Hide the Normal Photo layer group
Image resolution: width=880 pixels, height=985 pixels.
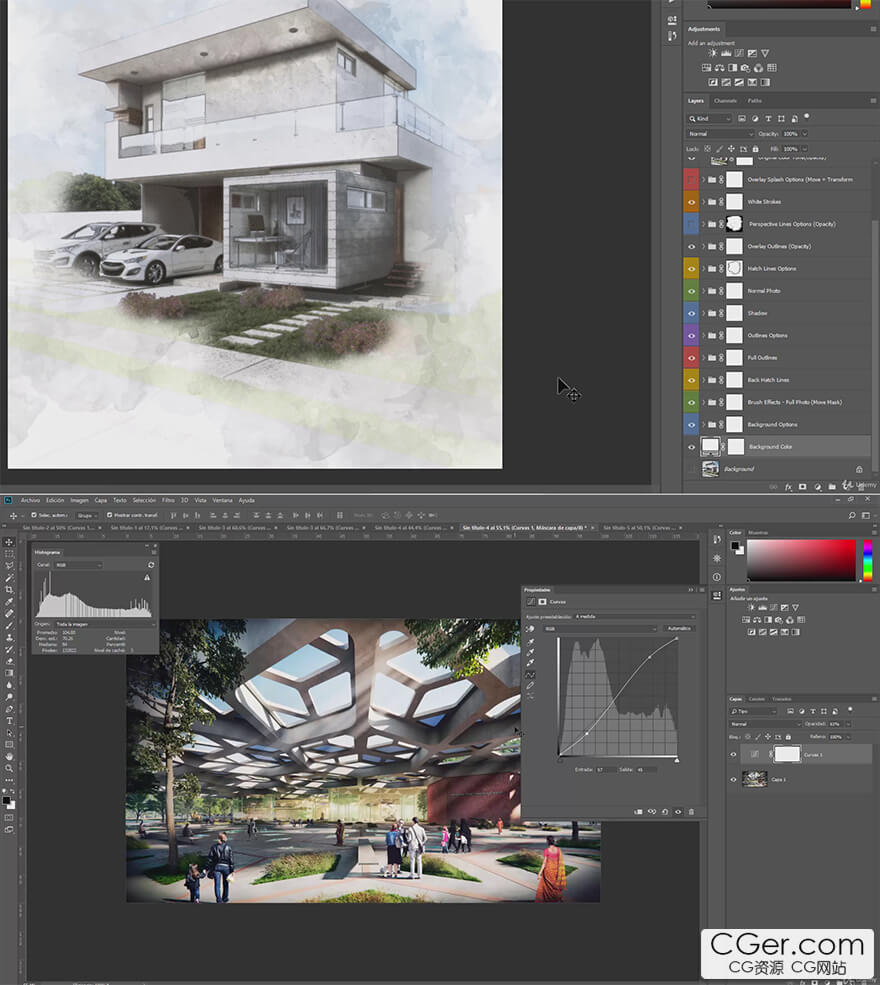tap(692, 291)
